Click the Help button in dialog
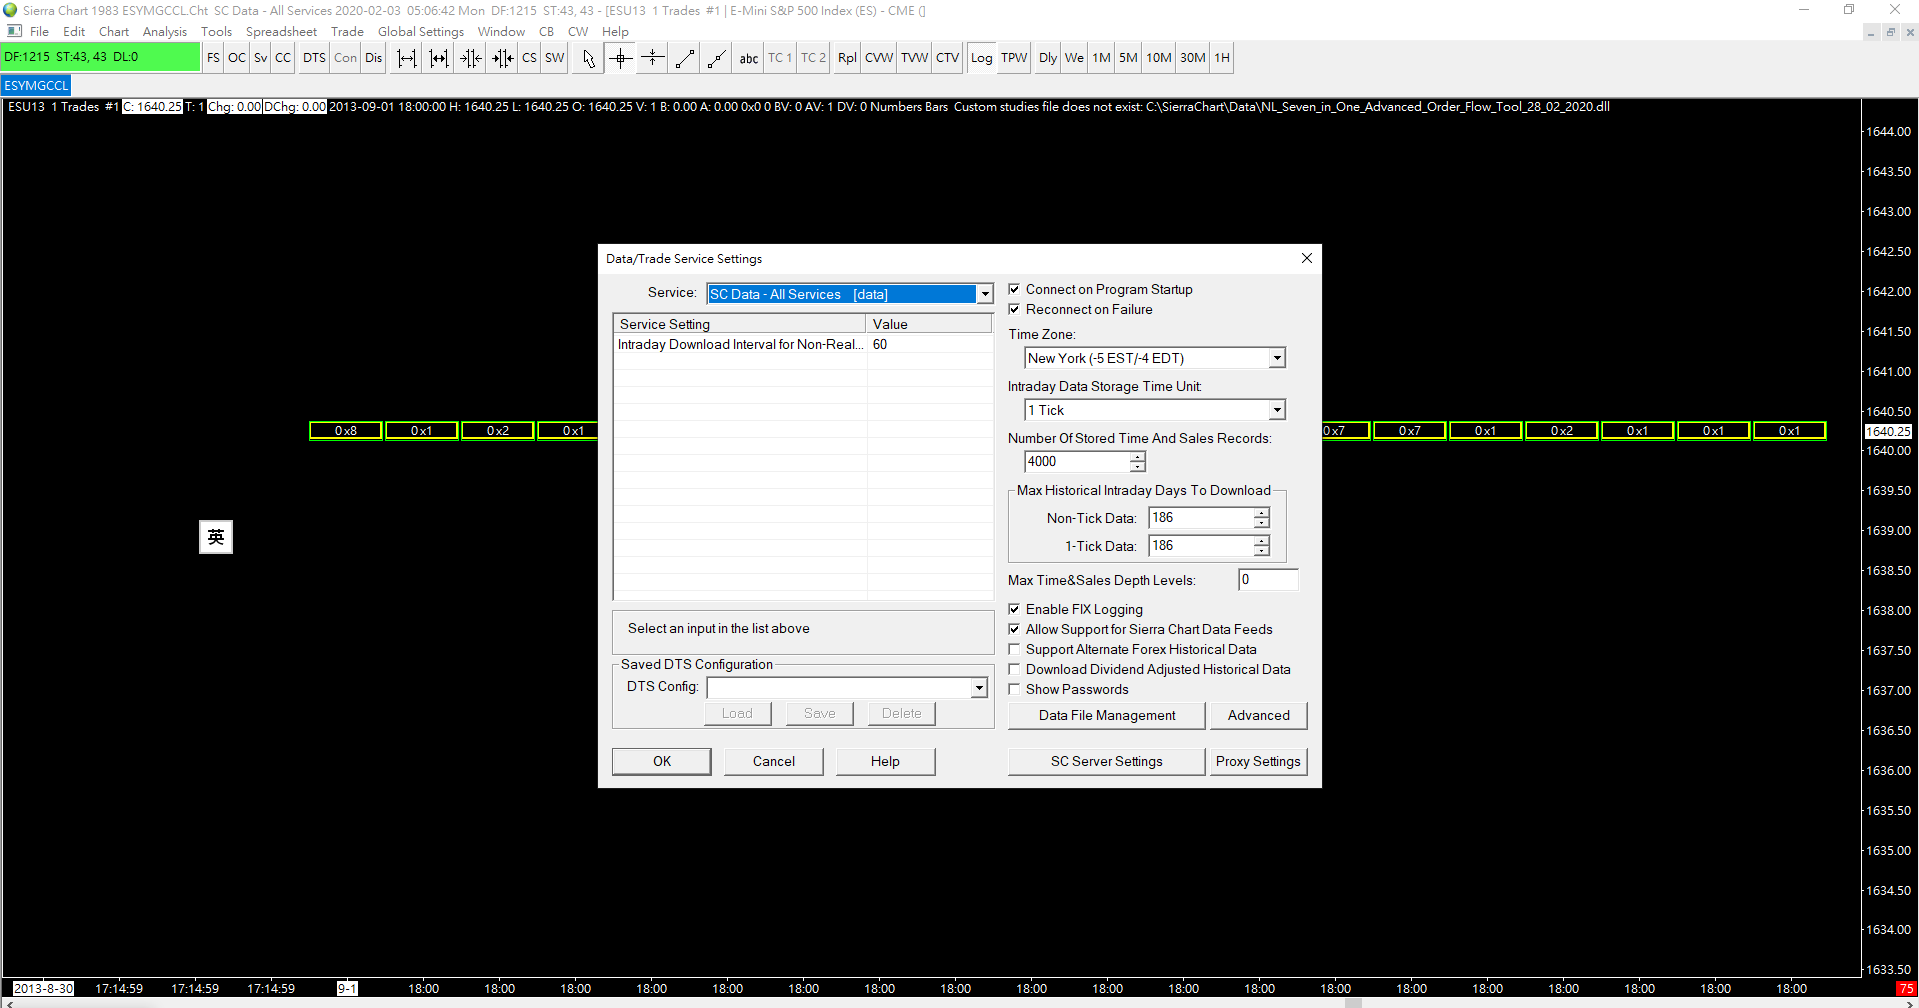Viewport: 1919px width, 1008px height. [885, 761]
